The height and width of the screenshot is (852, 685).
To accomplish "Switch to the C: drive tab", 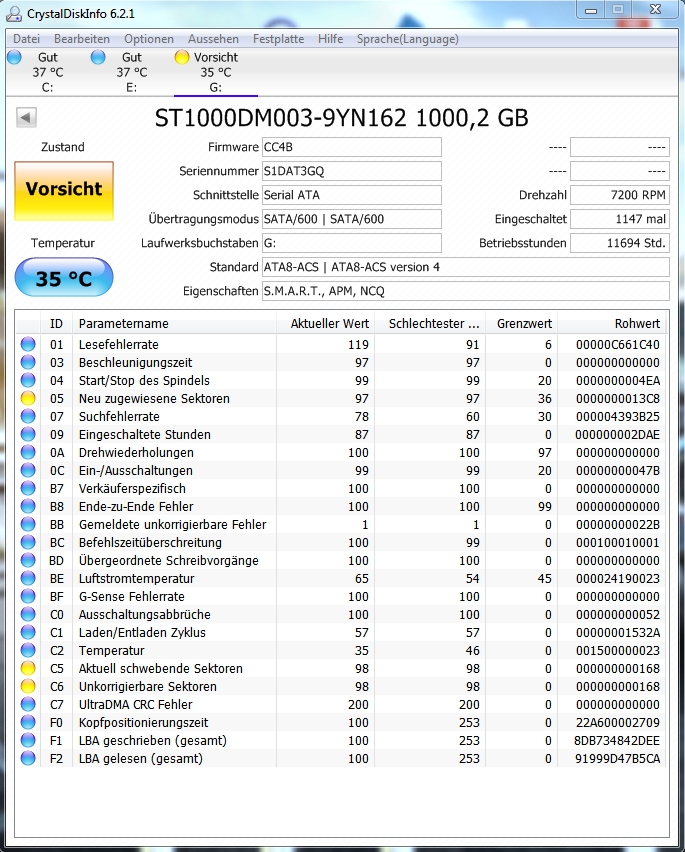I will [x=48, y=72].
